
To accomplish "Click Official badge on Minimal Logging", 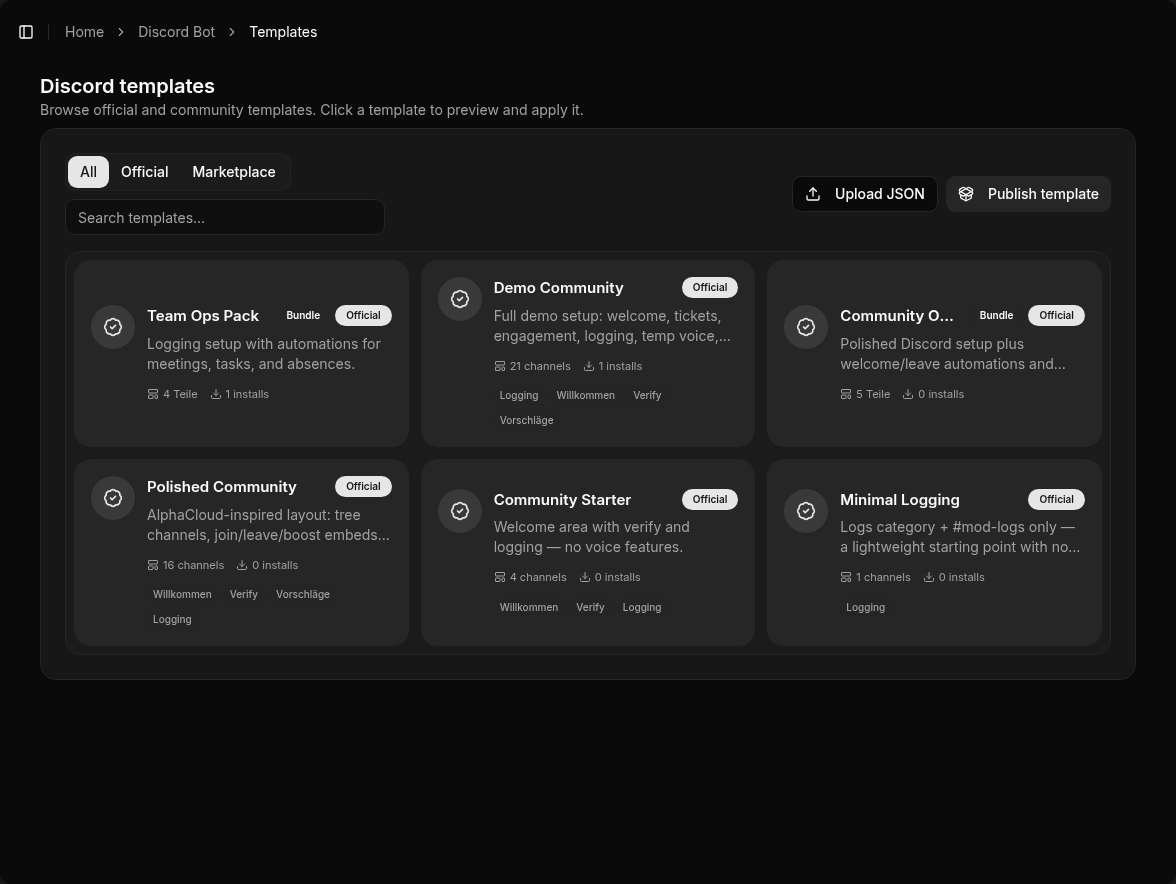I will click(x=1056, y=499).
